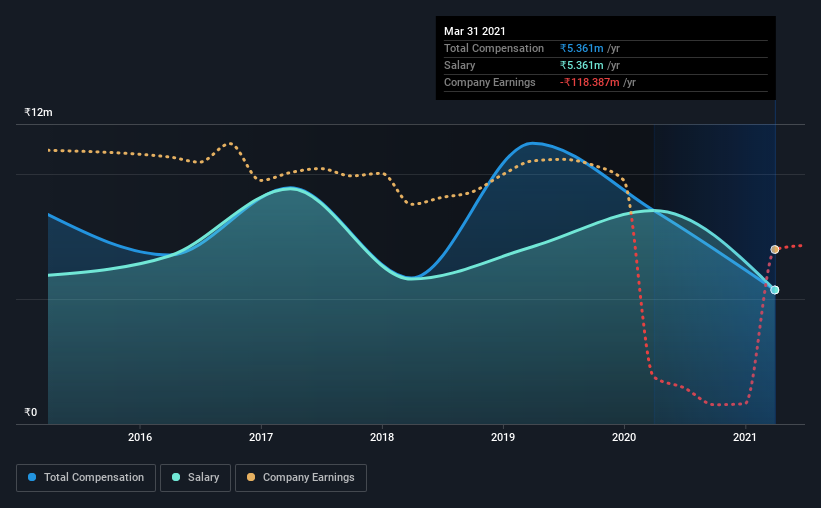Click the orange Company Earnings data point marker
Image resolution: width=821 pixels, height=508 pixels.
point(774,249)
